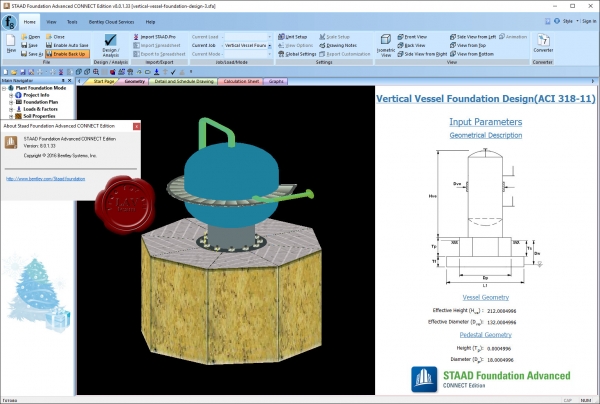600x404 pixels.
Task: Click blue download arrow in quick toolbar
Action: 157,72
